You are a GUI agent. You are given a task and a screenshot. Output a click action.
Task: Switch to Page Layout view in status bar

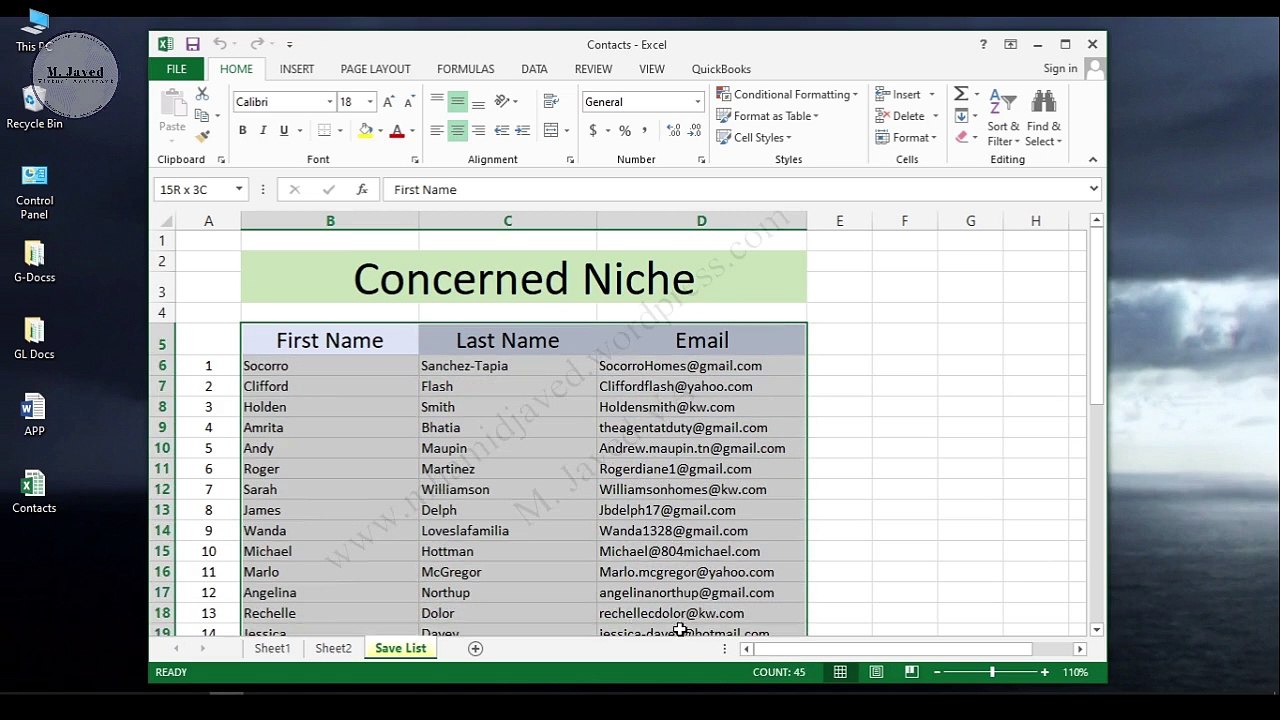click(x=876, y=672)
